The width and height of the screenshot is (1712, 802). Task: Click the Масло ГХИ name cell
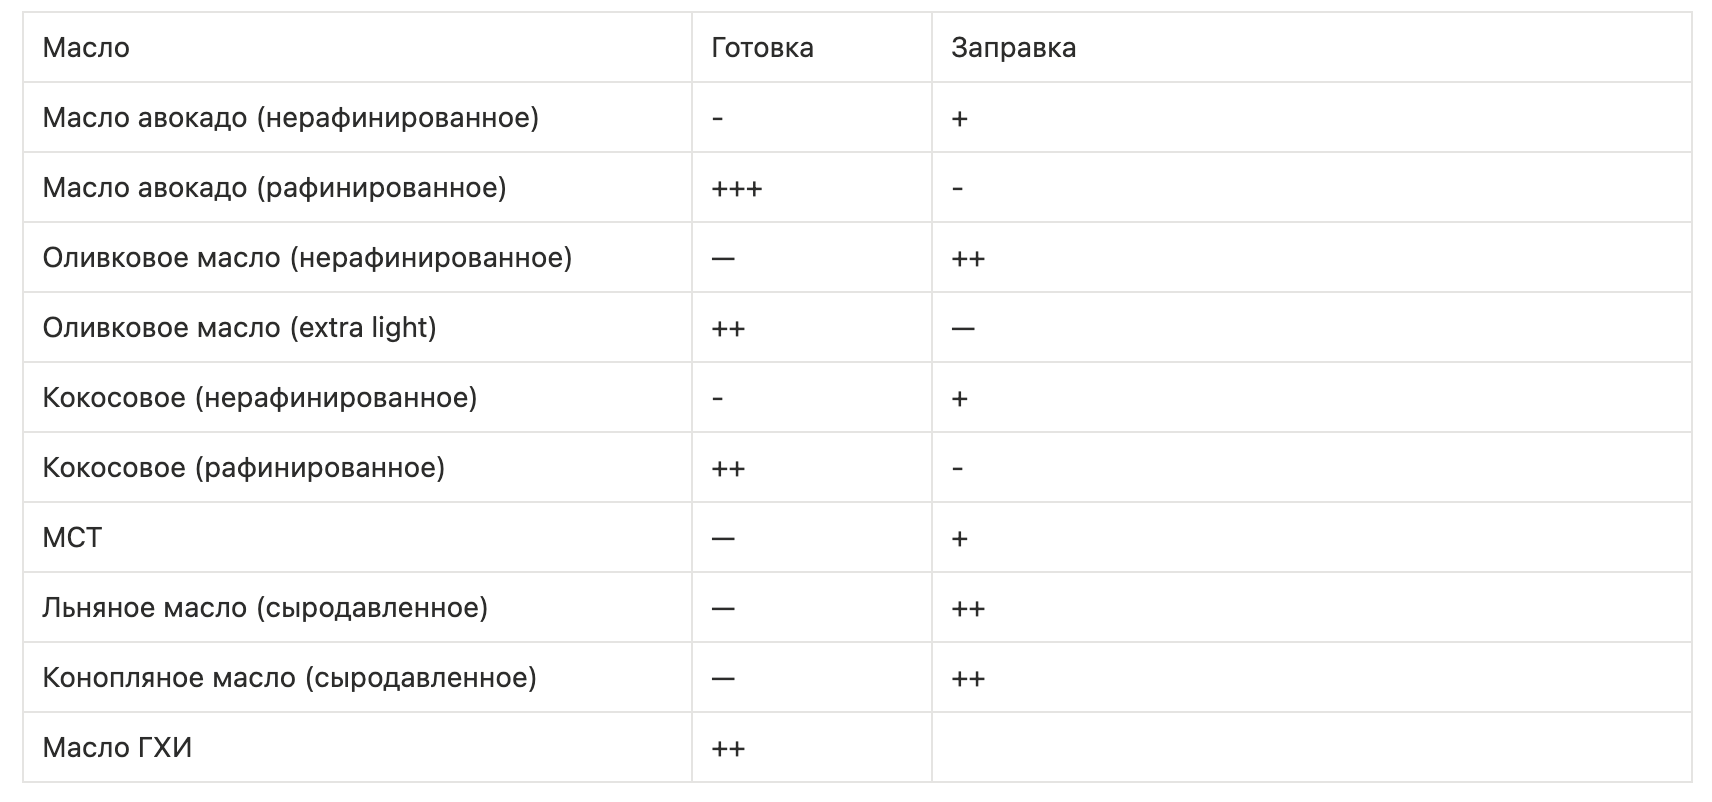tap(117, 748)
